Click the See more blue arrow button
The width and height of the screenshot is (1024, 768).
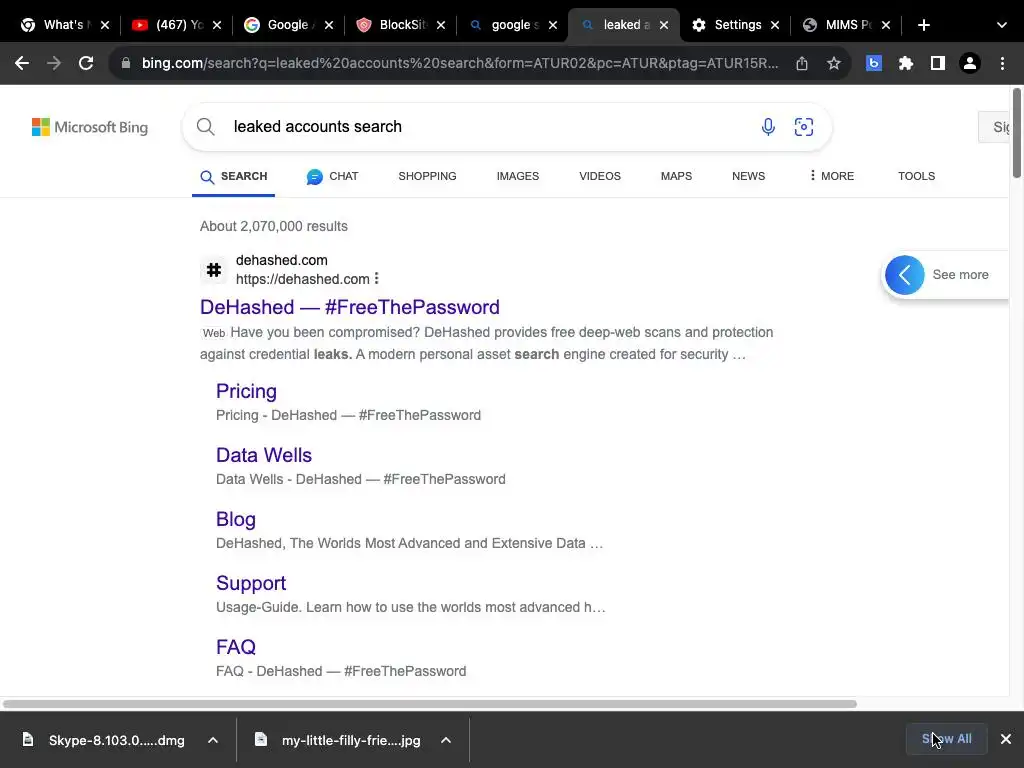[x=904, y=275]
